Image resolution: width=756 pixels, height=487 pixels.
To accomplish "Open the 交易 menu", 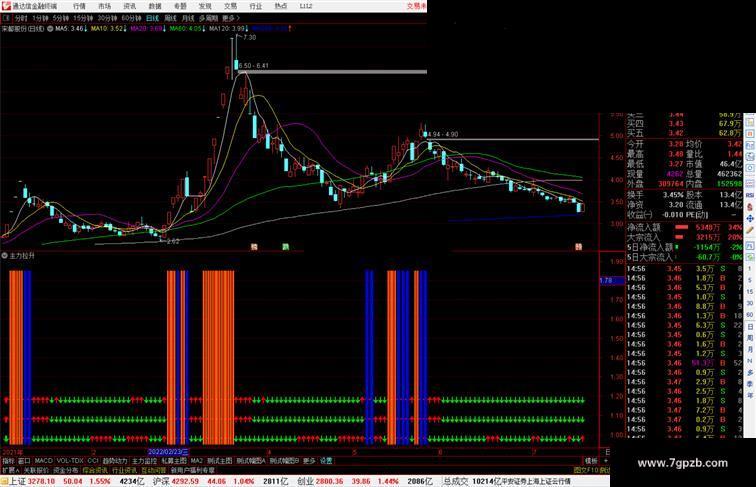I will (230, 6).
